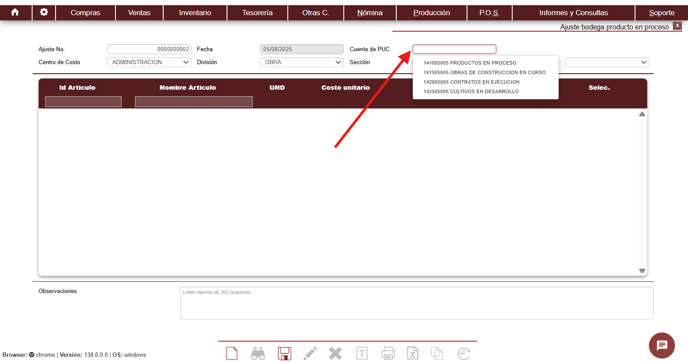Click the Costo unitario column header
Screen dimensions: 688x362
tap(345, 88)
